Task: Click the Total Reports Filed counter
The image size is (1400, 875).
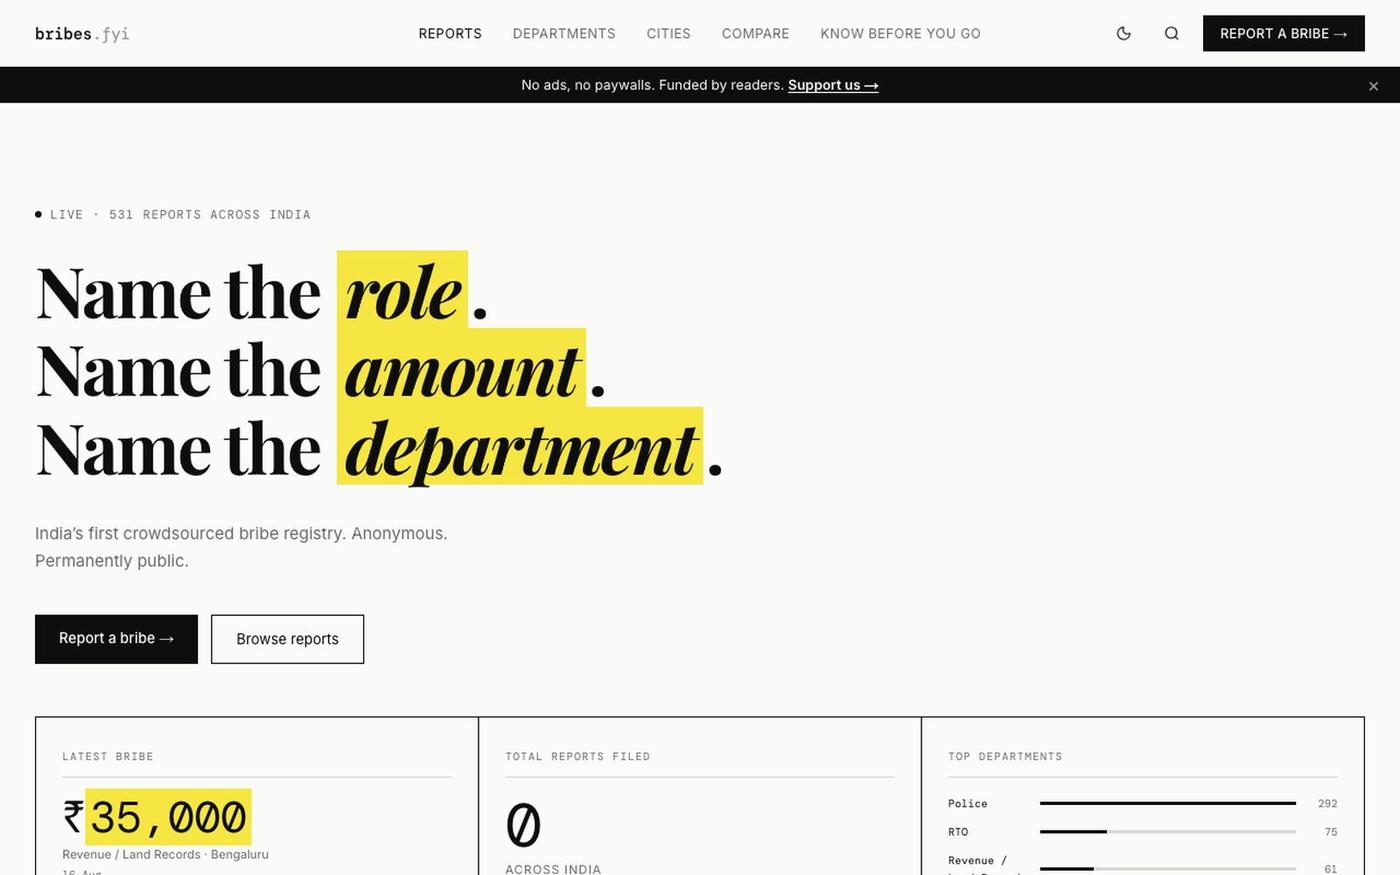Action: [523, 825]
